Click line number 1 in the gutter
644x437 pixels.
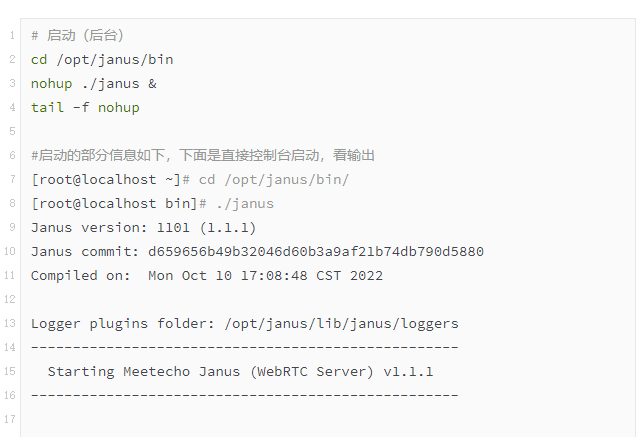click(12, 36)
